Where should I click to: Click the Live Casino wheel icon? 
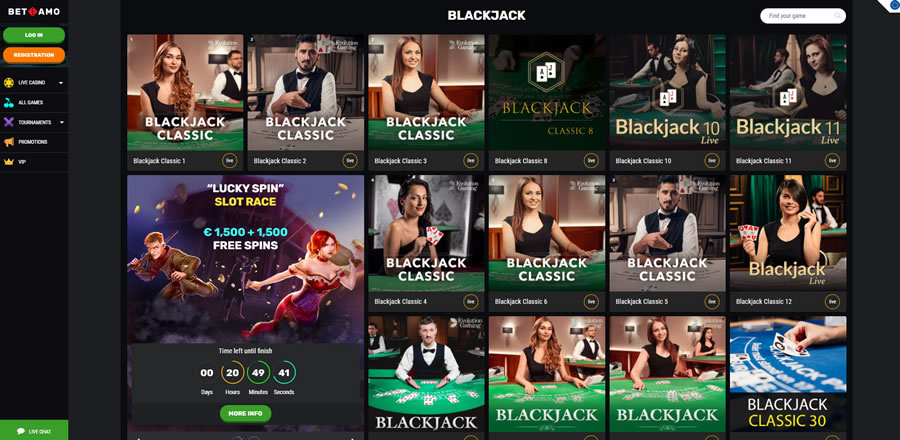coord(9,83)
